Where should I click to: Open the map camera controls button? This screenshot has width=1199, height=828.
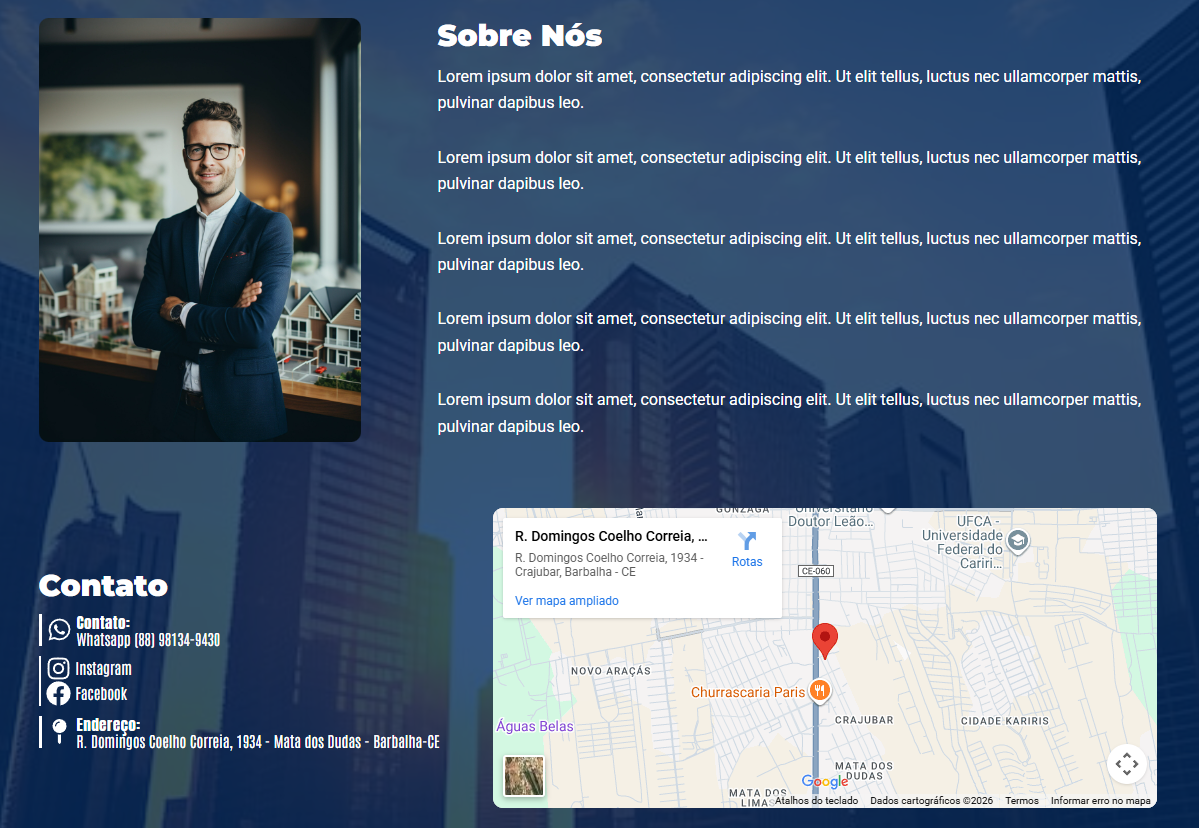click(x=1127, y=764)
